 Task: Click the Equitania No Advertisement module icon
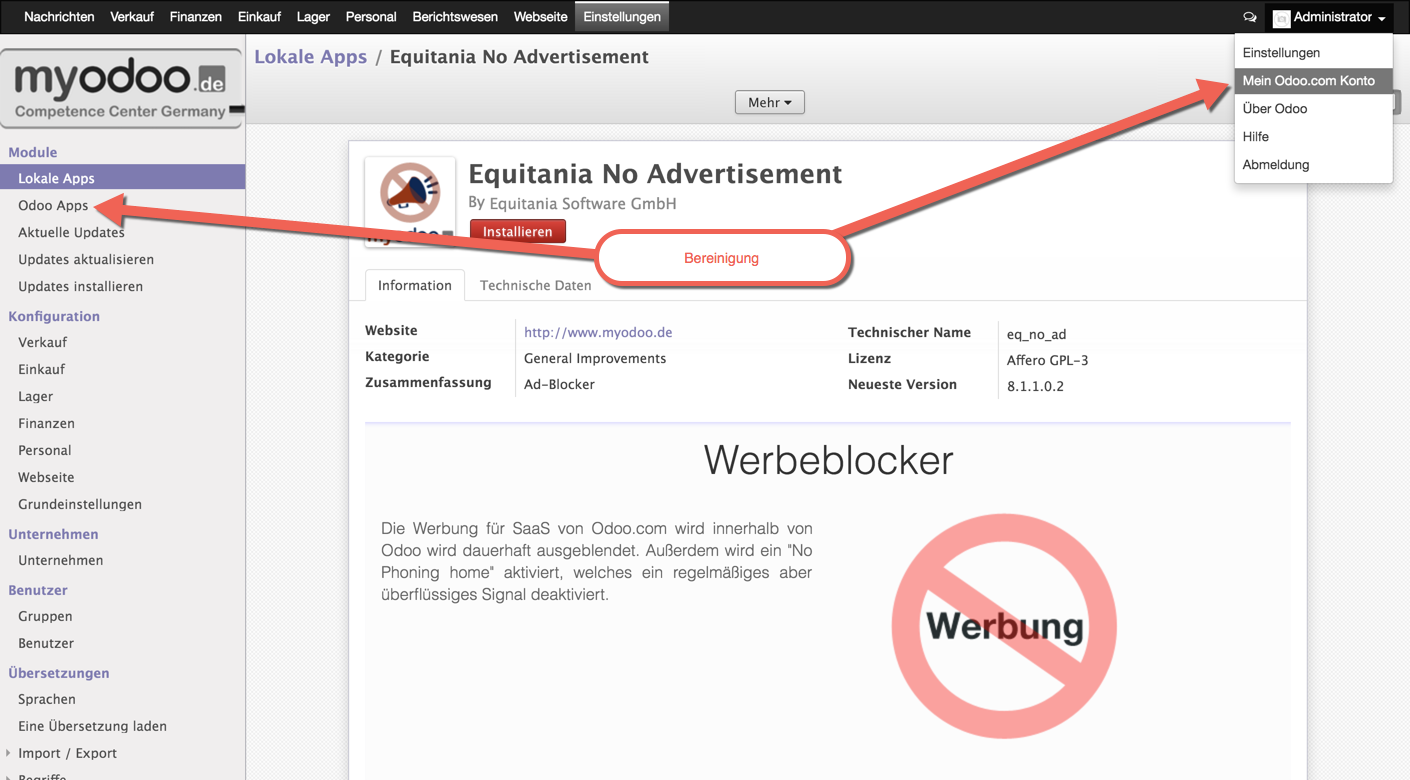pos(410,200)
